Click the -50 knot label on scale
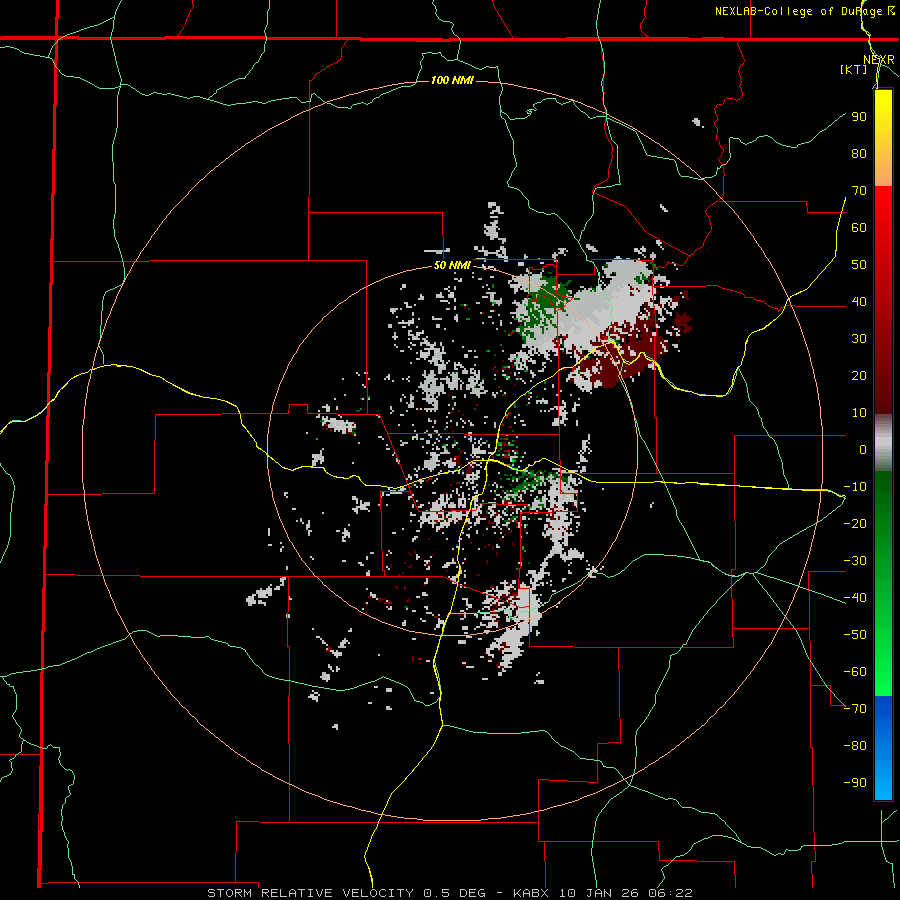 (x=855, y=635)
